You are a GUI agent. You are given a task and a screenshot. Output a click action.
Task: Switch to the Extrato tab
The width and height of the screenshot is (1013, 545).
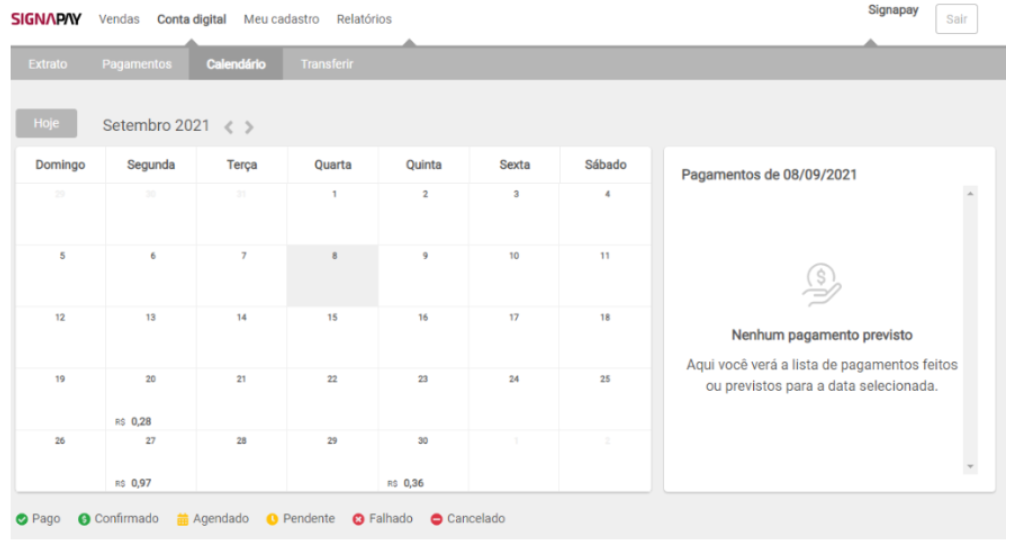click(48, 64)
